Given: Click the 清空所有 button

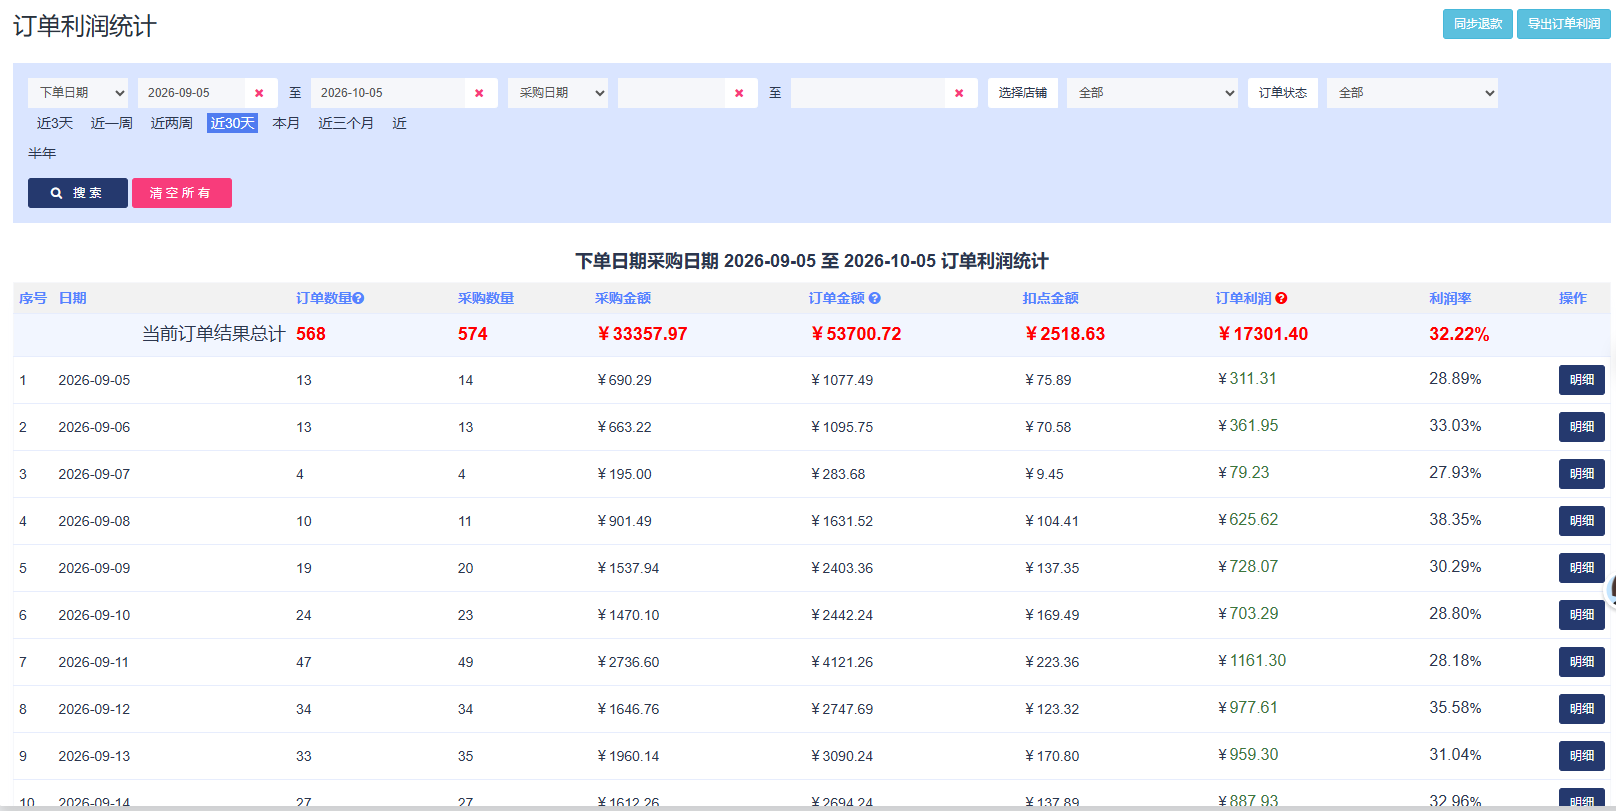Looking at the screenshot, I should click(182, 193).
